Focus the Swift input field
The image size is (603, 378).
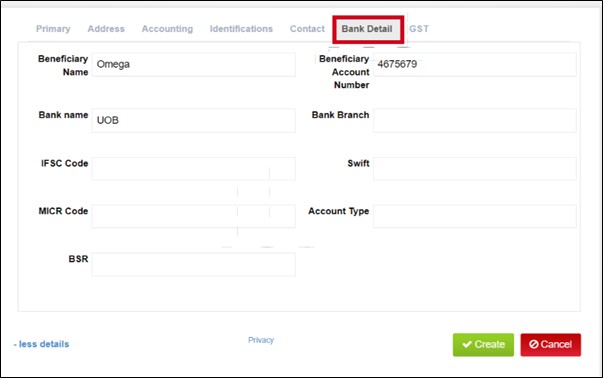(x=475, y=168)
